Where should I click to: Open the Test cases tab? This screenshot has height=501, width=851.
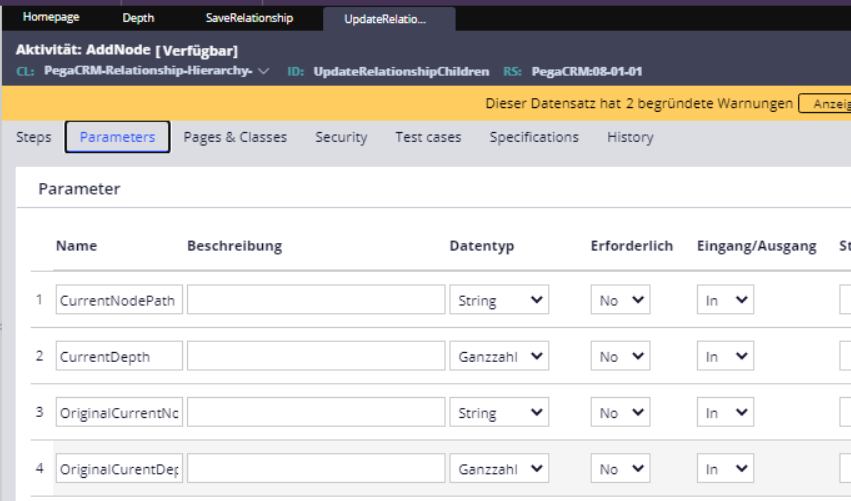click(428, 137)
